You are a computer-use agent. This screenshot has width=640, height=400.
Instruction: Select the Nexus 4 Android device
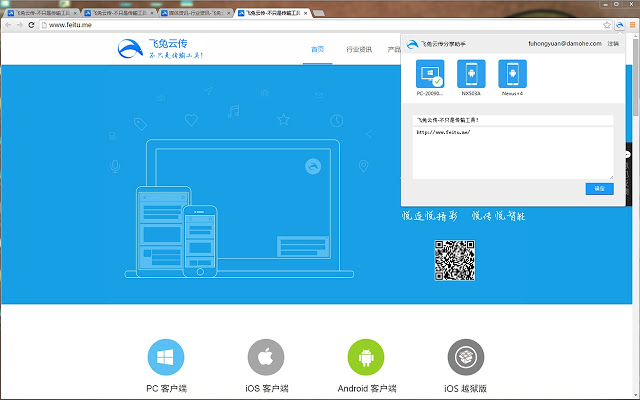point(512,74)
